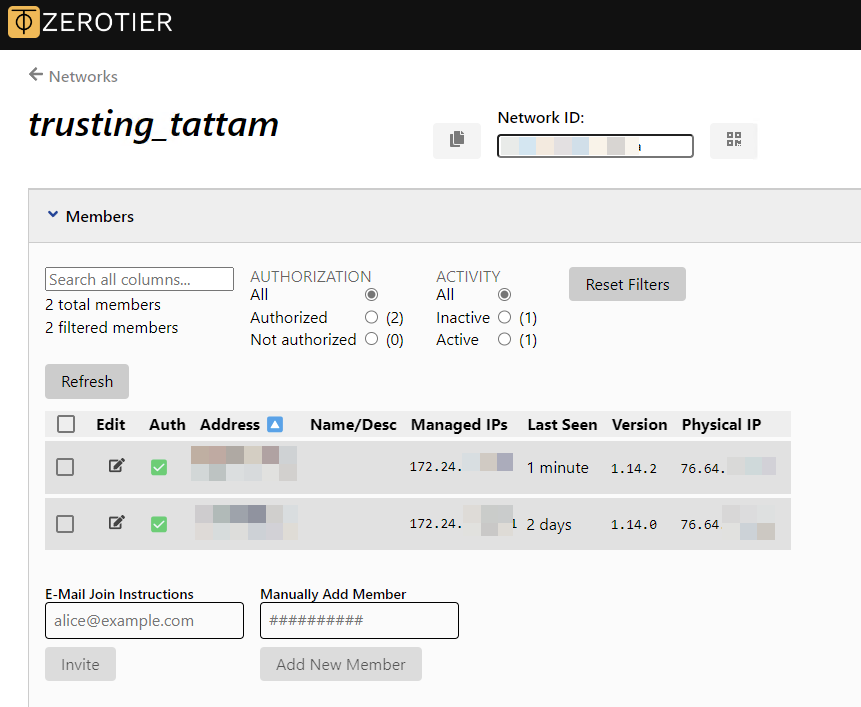The image size is (861, 707).
Task: Select the All authorization filter
Action: tap(370, 294)
